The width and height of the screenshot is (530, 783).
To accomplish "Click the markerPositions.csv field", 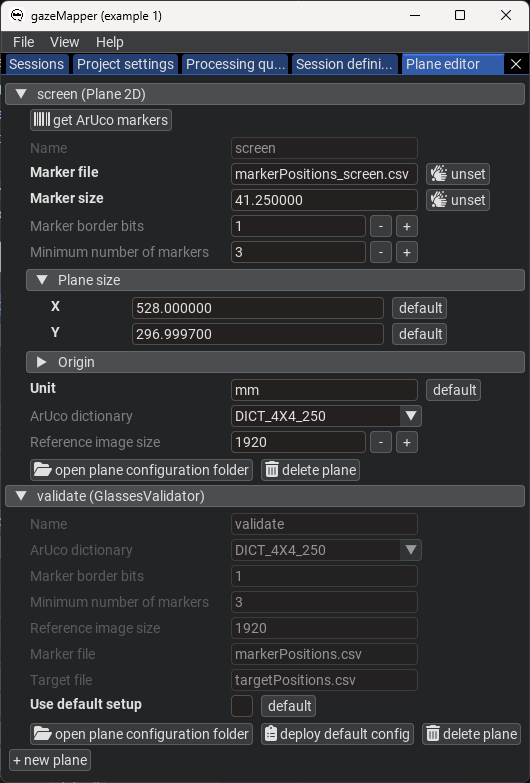I will [324, 654].
